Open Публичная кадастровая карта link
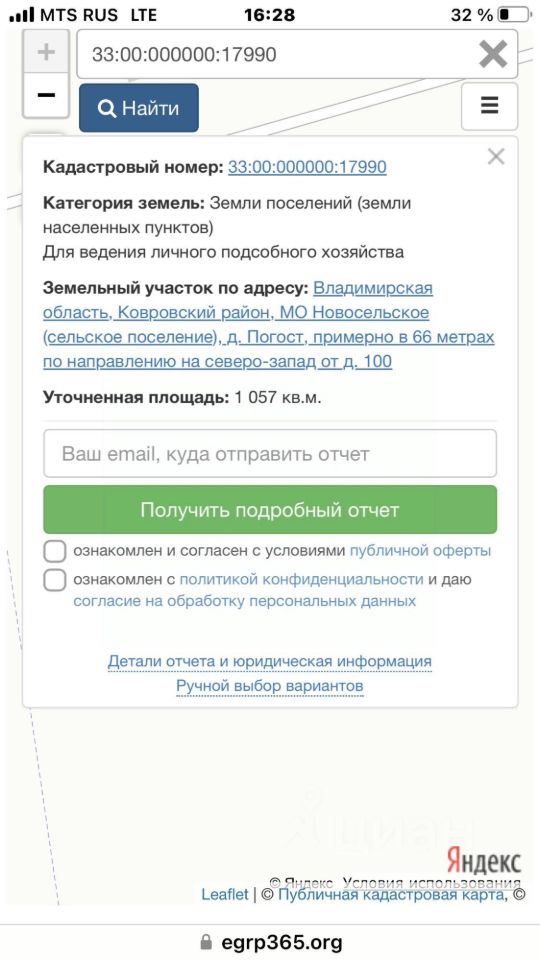 pos(392,894)
